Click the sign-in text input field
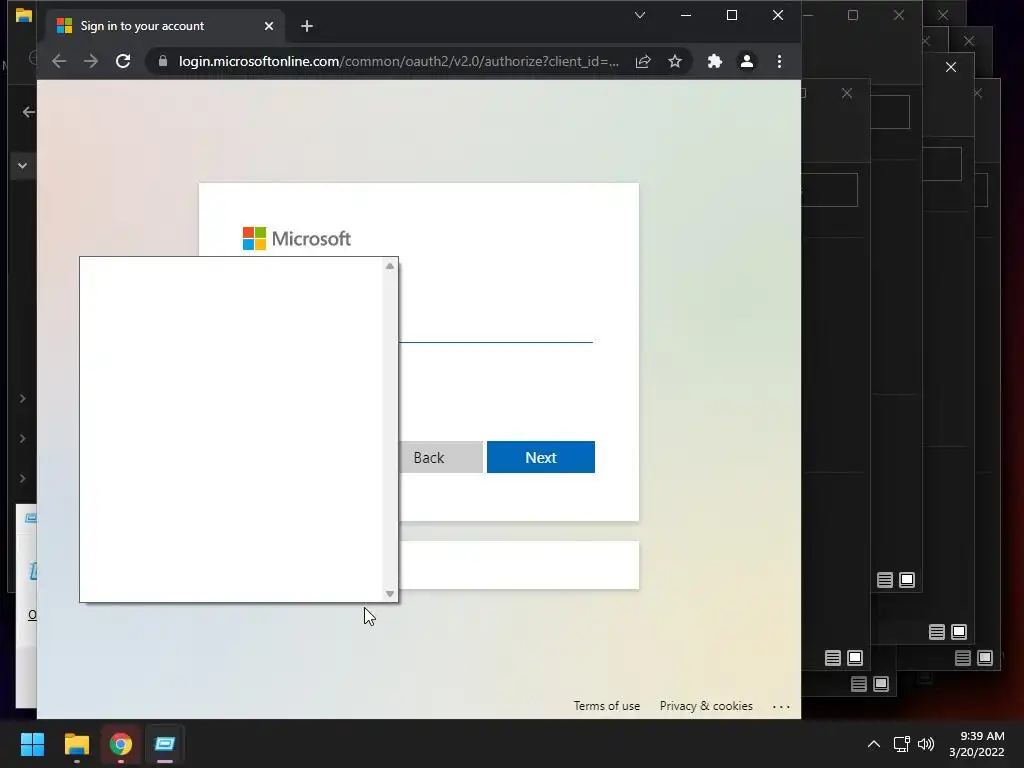This screenshot has height=768, width=1024. click(x=496, y=330)
